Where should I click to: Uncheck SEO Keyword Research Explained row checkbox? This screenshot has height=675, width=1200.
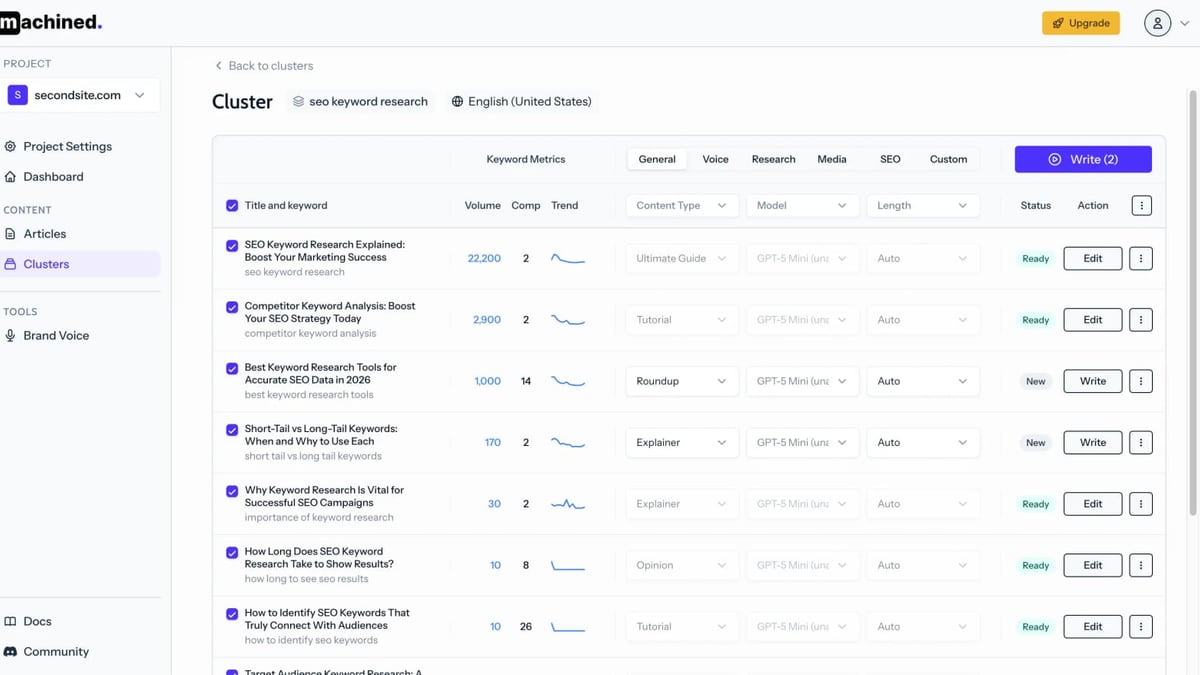232,245
